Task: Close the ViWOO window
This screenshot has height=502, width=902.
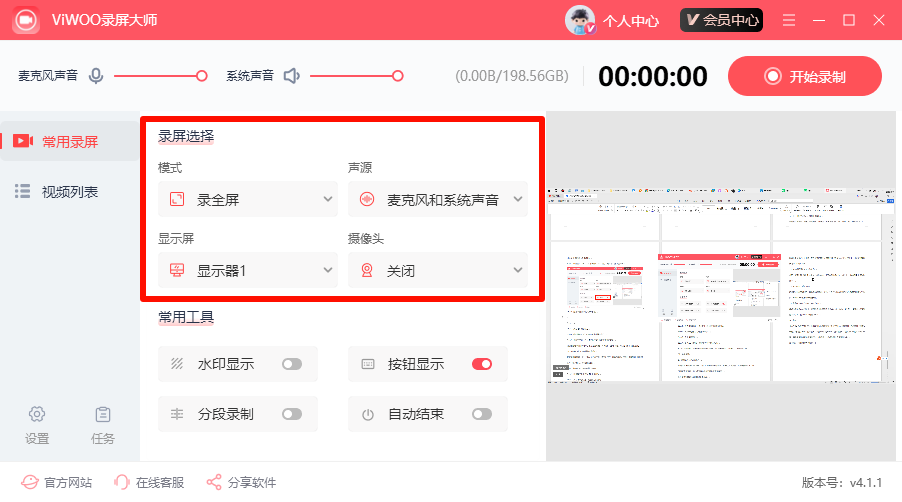Action: pyautogui.click(x=878, y=20)
